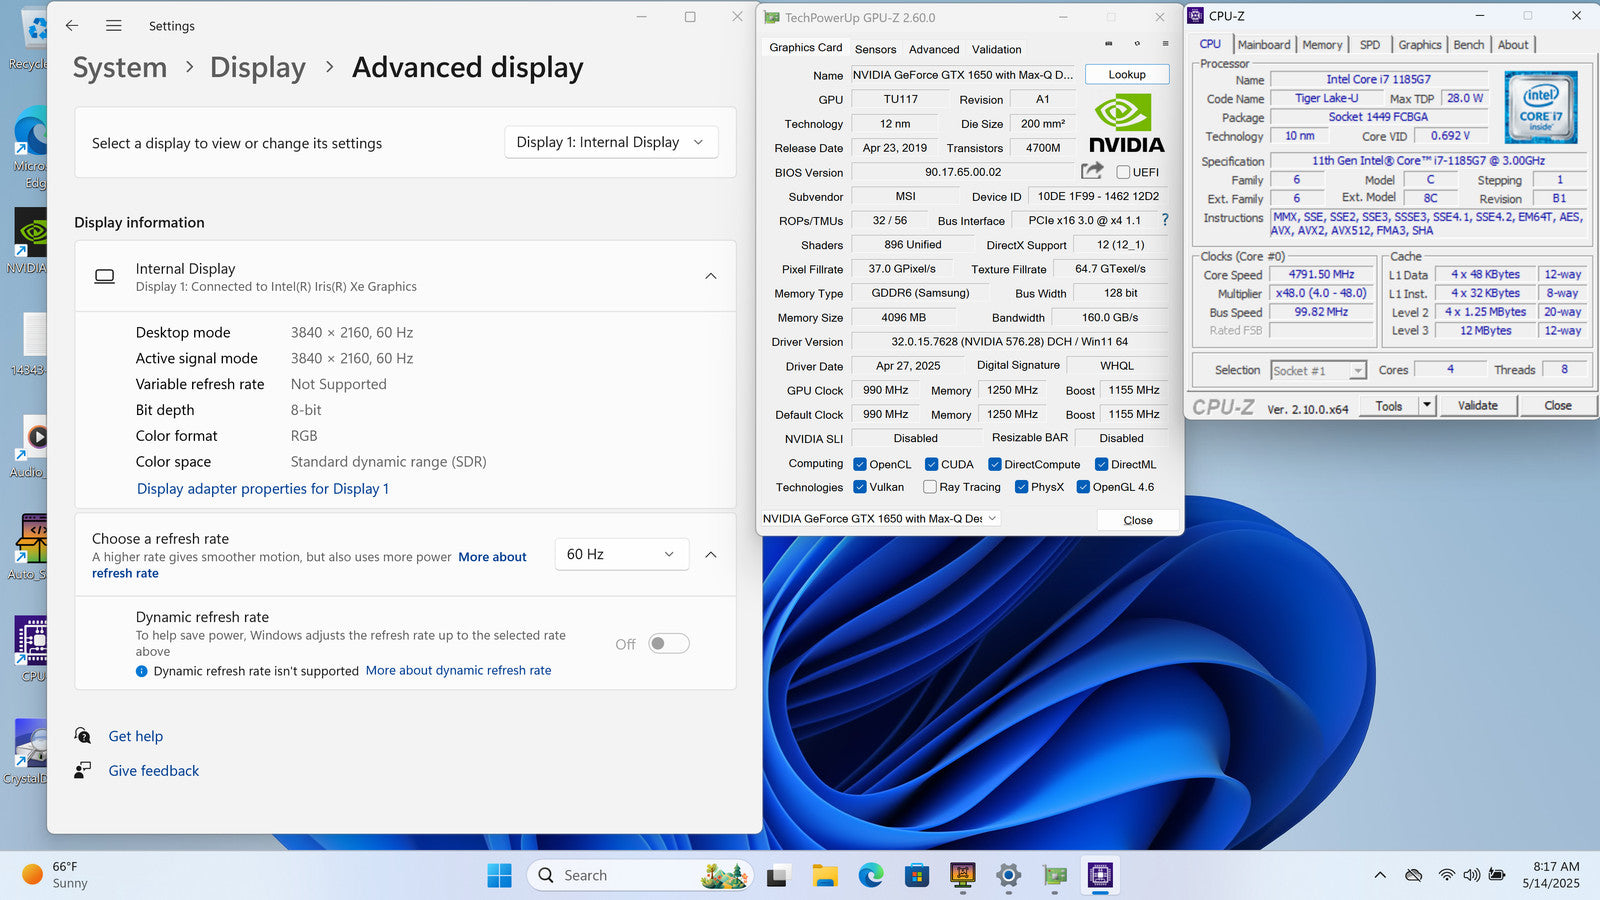1600x900 pixels.
Task: Switch to the Sensors tab in GPU-Z
Action: click(875, 49)
